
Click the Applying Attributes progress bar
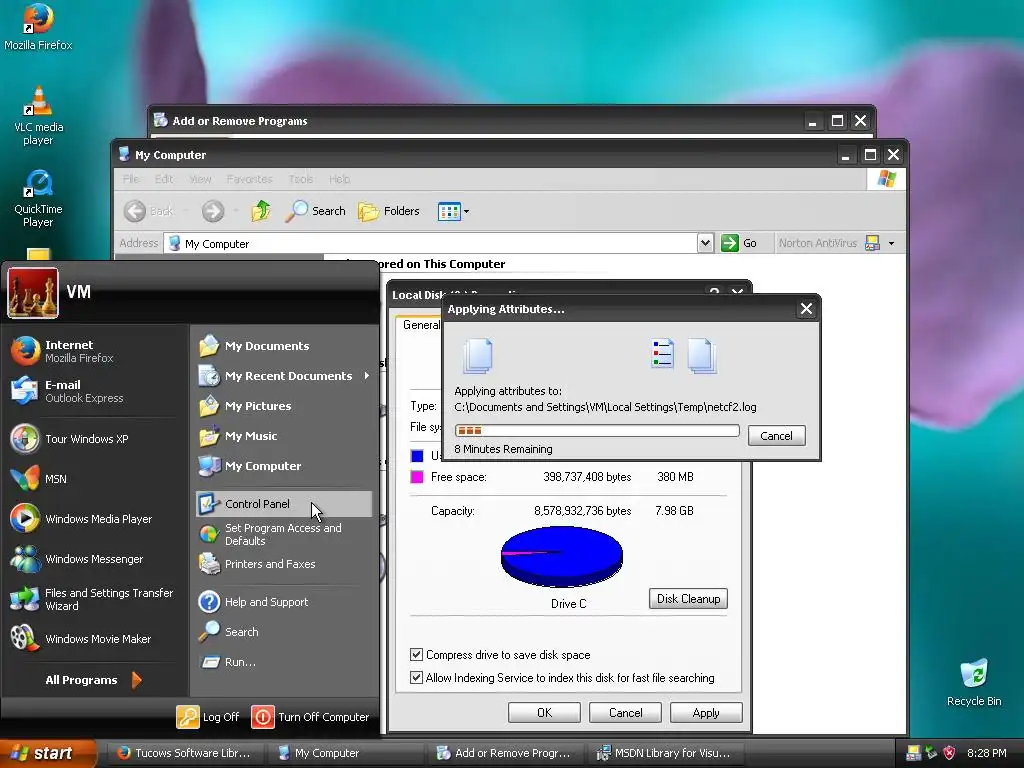[597, 430]
